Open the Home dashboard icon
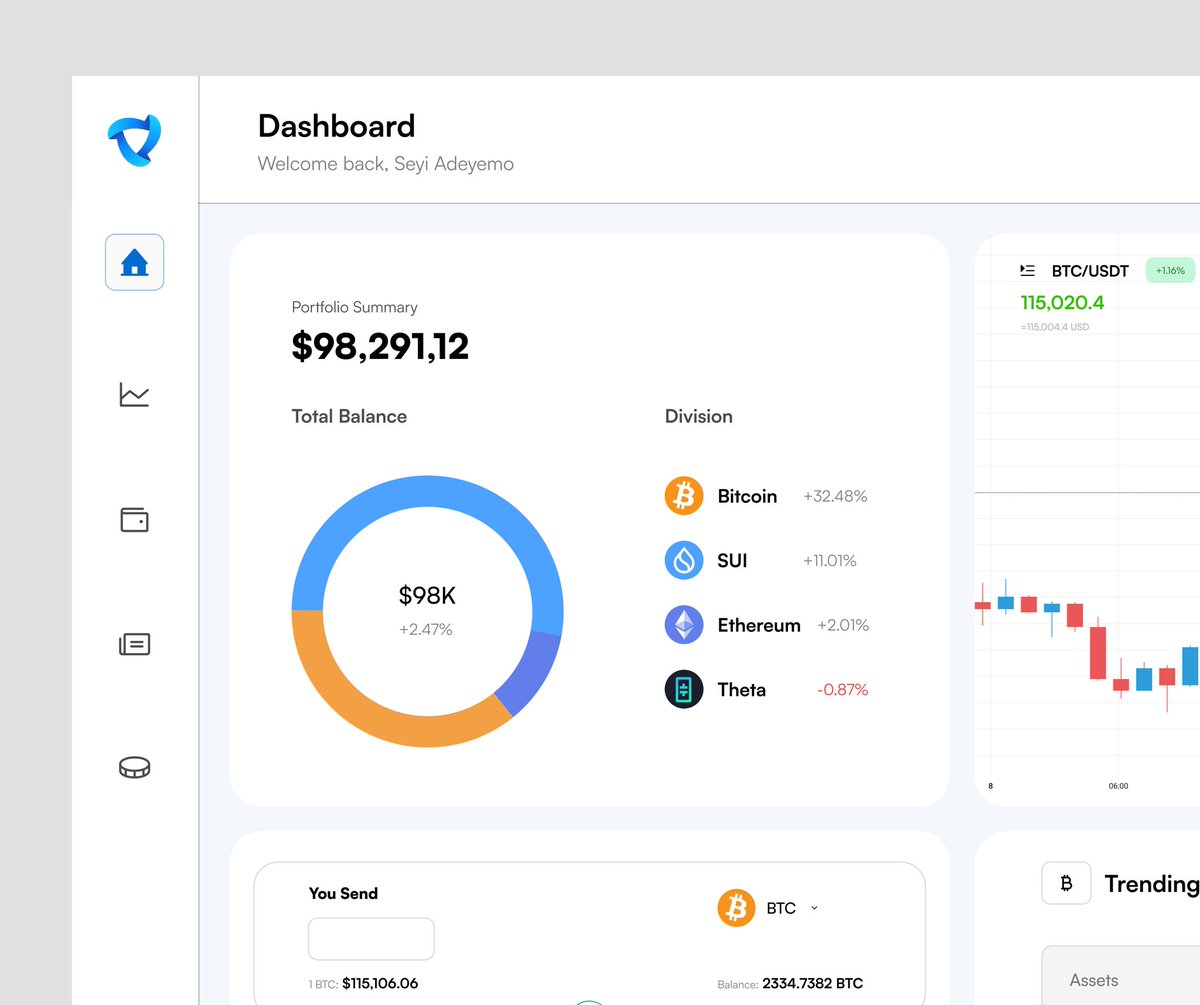 pos(134,262)
